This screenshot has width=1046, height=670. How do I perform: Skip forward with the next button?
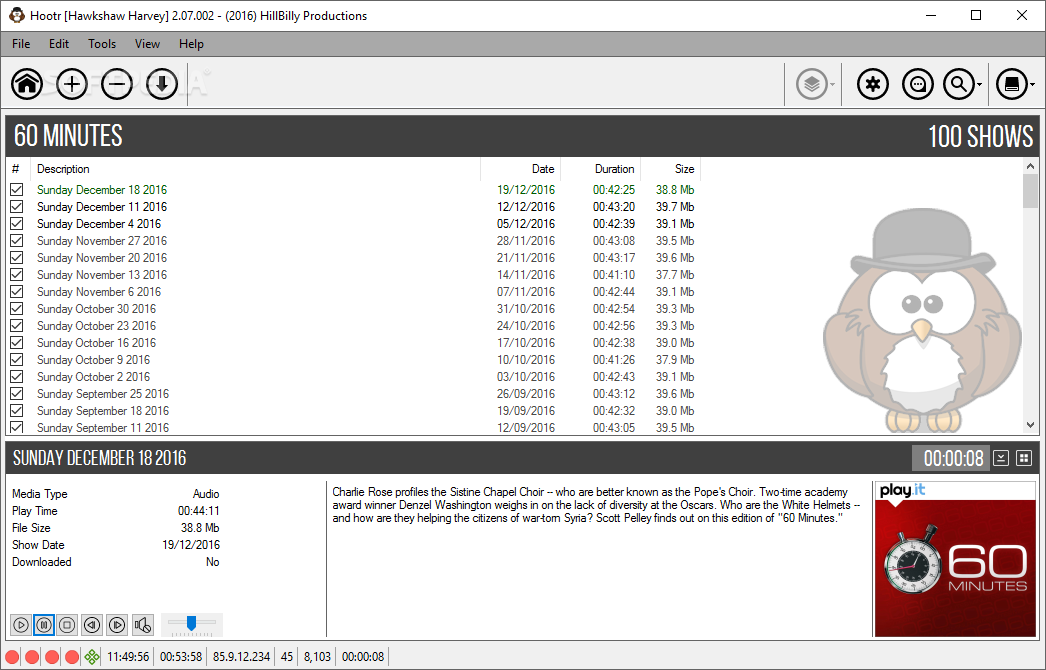tap(117, 625)
